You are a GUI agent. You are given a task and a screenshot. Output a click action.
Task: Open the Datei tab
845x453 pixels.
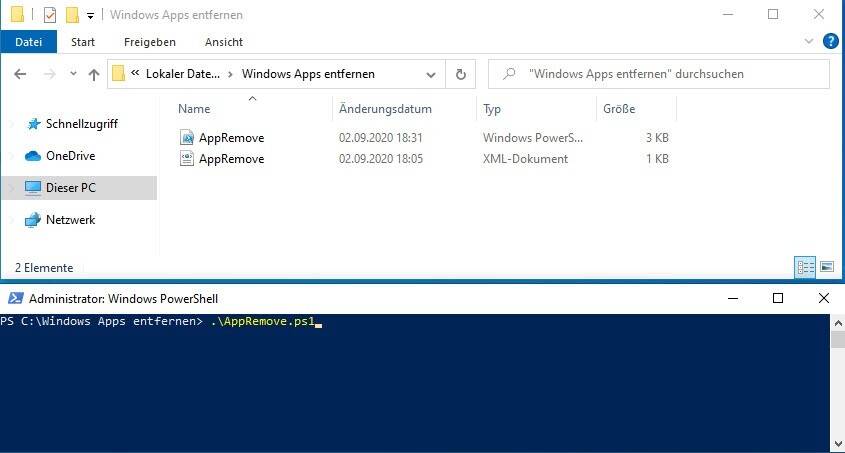click(x=29, y=42)
